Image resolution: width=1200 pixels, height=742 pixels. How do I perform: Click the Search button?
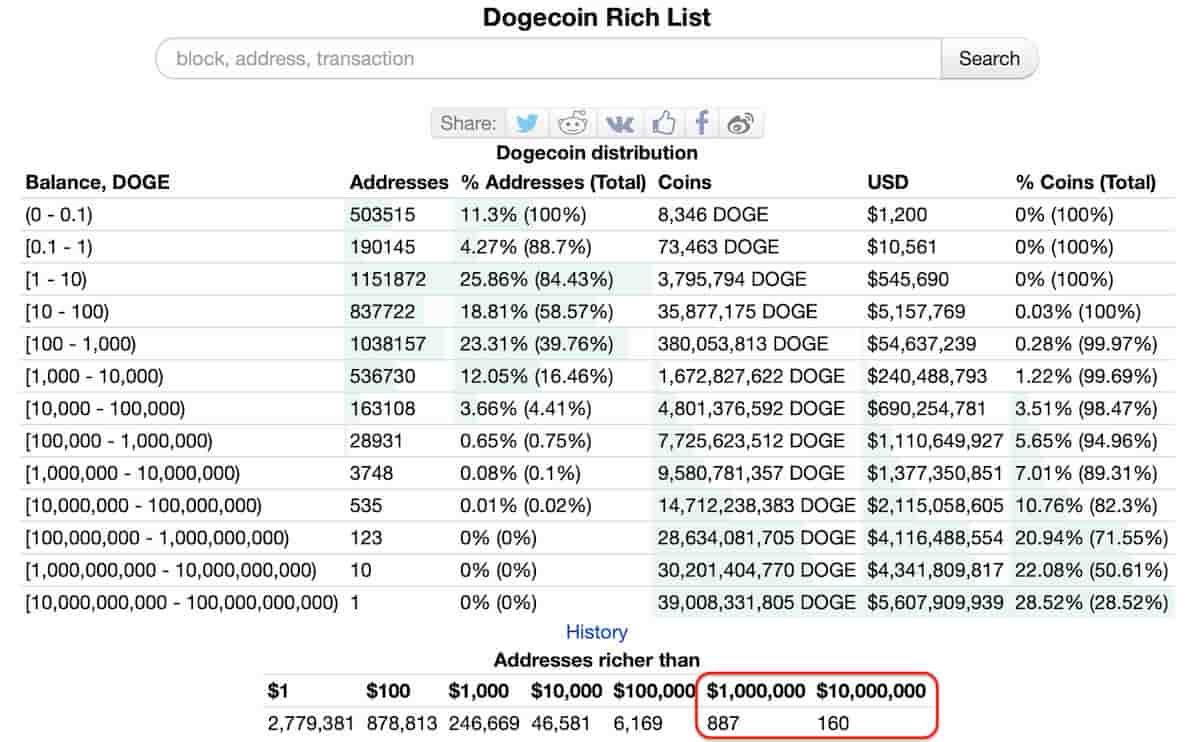coord(989,58)
